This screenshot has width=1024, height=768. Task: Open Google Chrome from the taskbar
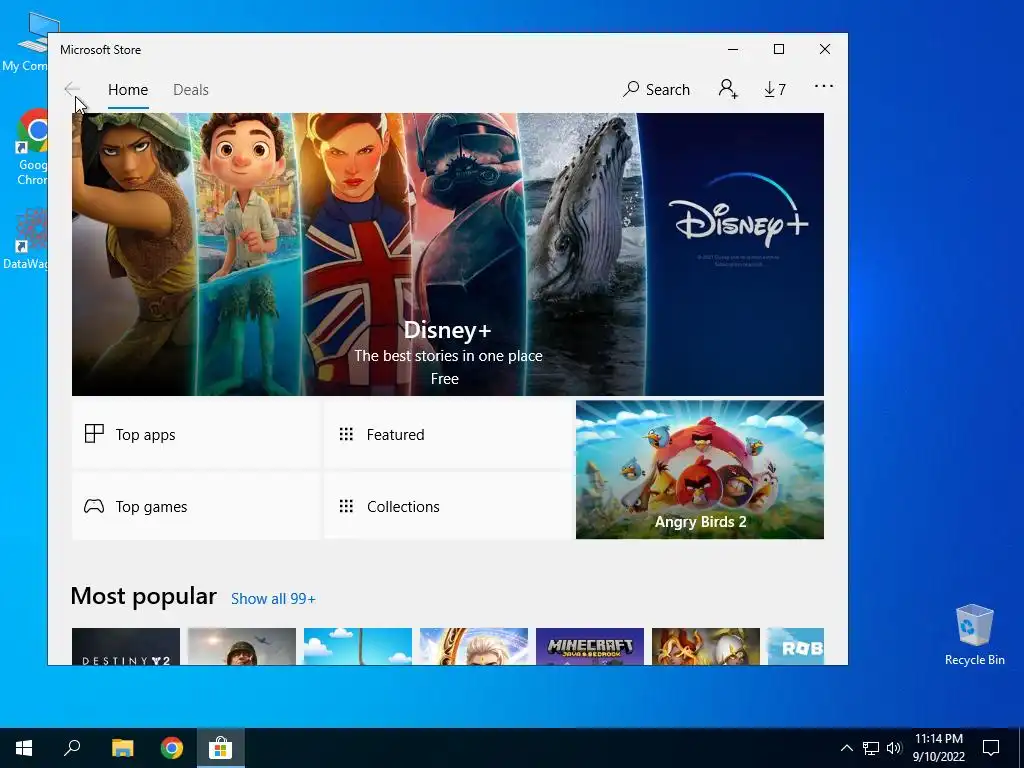[x=172, y=748]
